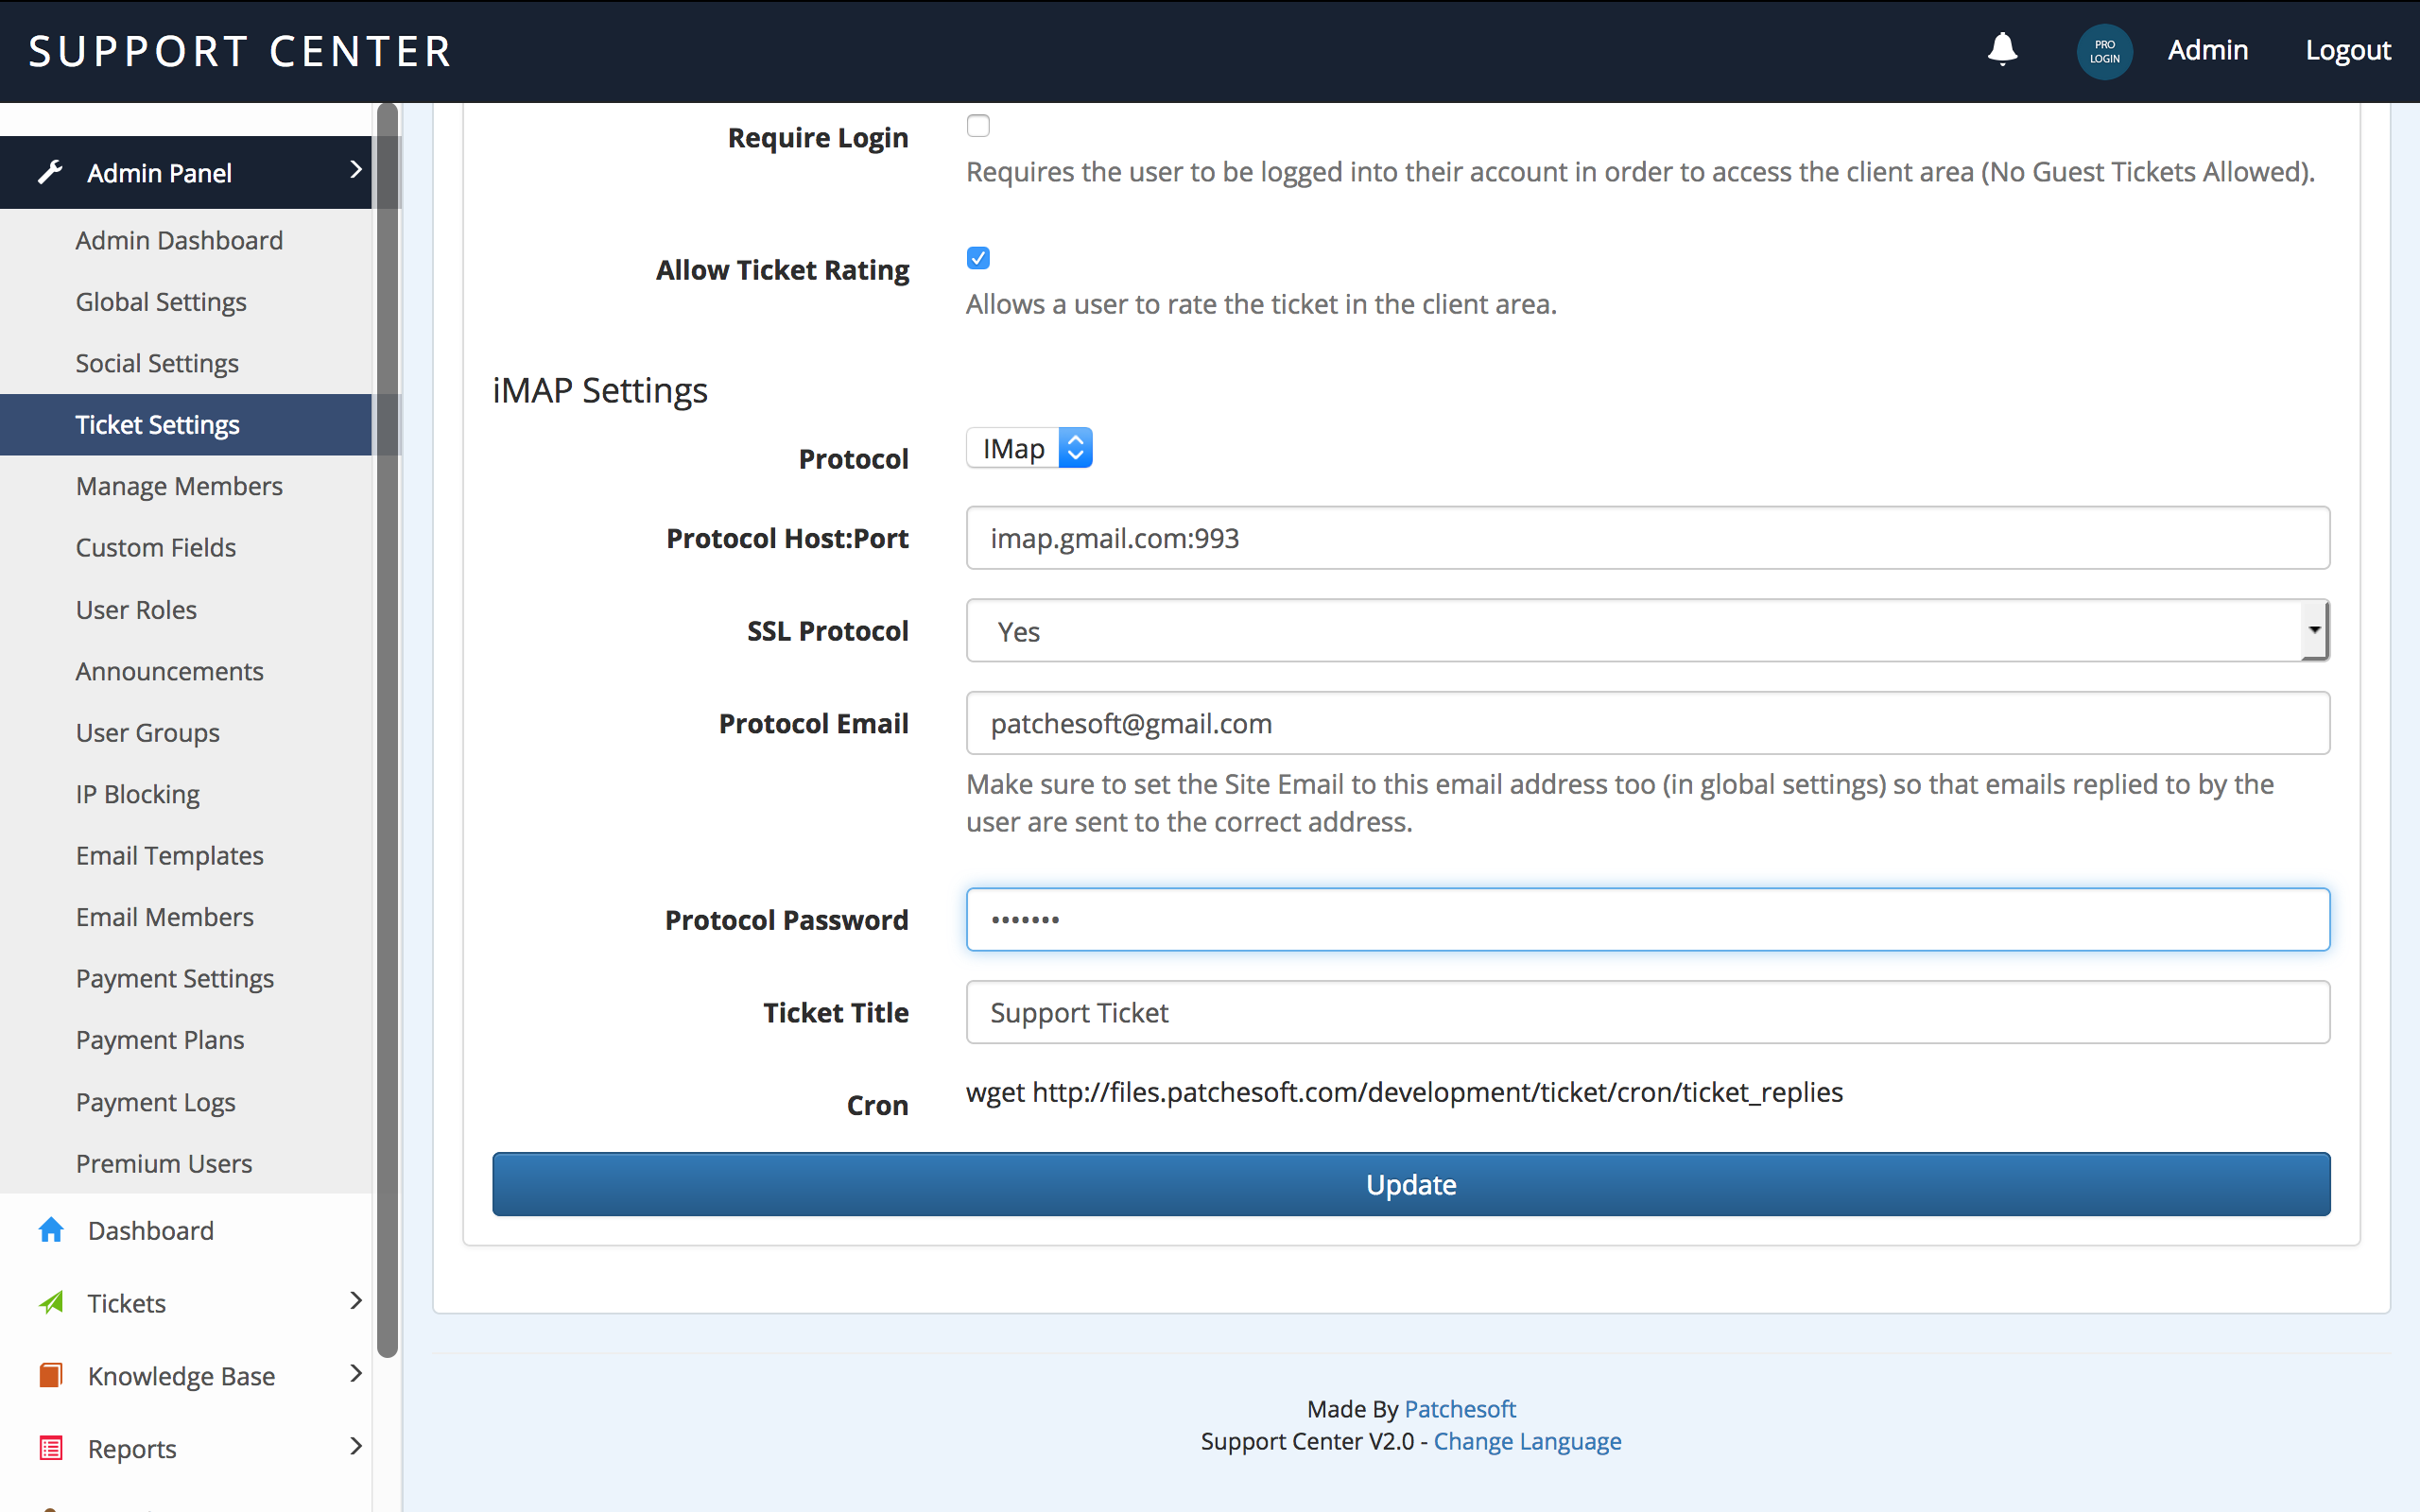Viewport: 2420px width, 1512px height.
Task: Click the Dashboard home icon
Action: click(x=51, y=1230)
